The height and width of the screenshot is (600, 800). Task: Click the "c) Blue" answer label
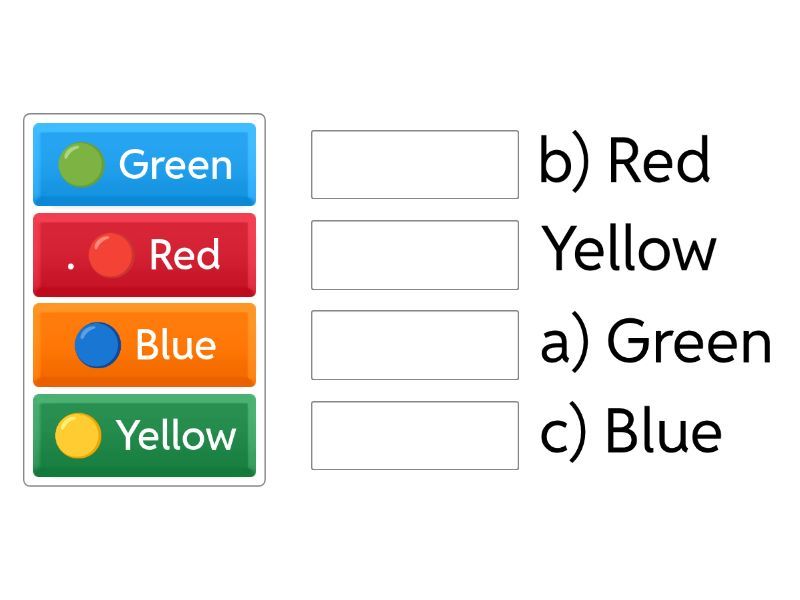(x=631, y=433)
